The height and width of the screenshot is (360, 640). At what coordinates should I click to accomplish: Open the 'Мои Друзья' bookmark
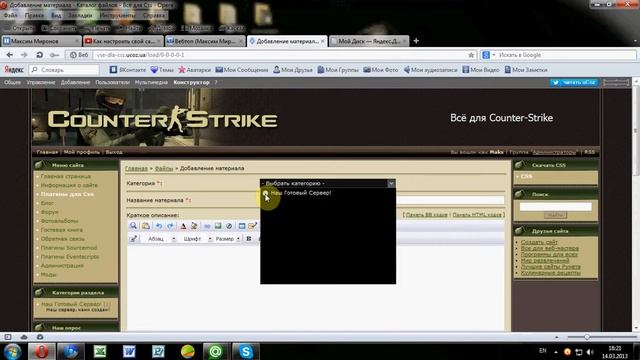[293, 70]
